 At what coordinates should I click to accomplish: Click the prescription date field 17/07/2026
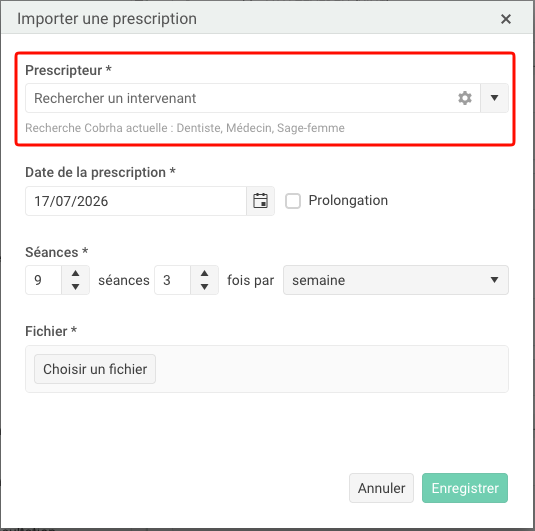click(136, 201)
